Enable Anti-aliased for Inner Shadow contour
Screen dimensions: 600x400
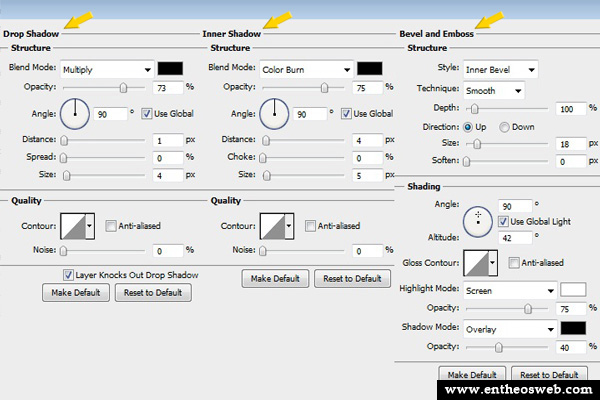click(312, 226)
